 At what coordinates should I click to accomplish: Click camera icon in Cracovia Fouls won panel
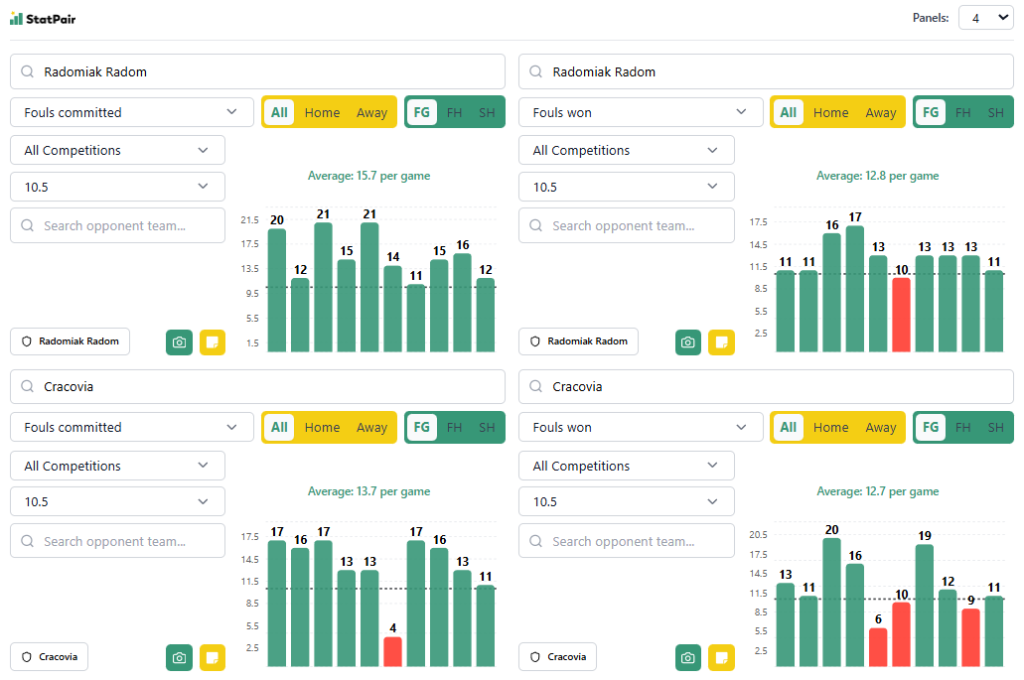(x=688, y=657)
